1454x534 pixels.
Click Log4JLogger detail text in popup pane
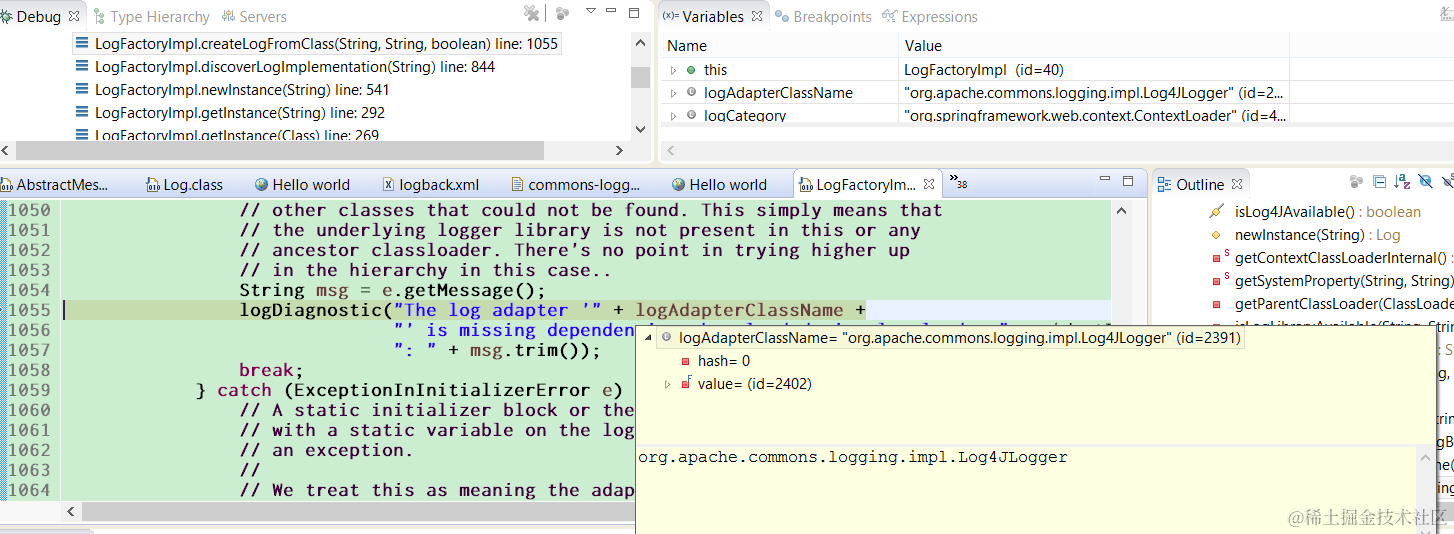tap(853, 457)
